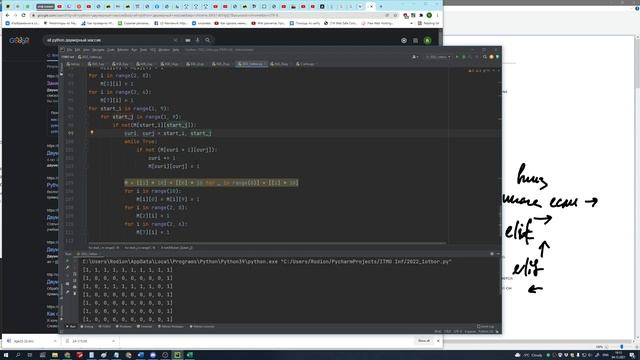Screen dimensions: 640x360
Task: Open the Help menu in PyCharm
Action: [176, 50]
